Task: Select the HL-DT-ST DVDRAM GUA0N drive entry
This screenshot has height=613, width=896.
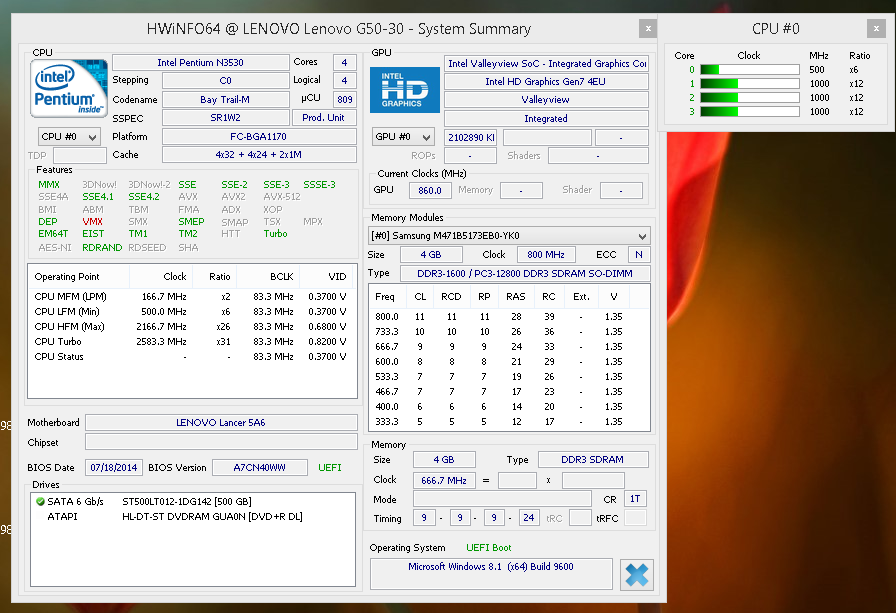Action: point(212,516)
